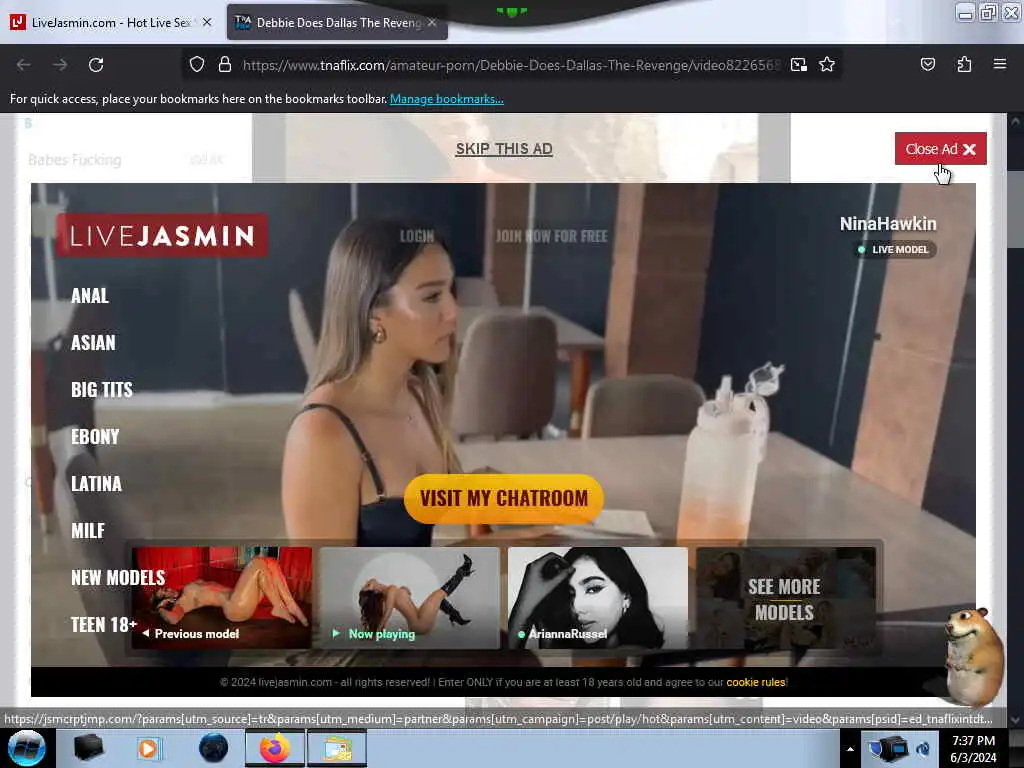Click the tray icon beside the clock
1024x768 pixels.
(923, 749)
